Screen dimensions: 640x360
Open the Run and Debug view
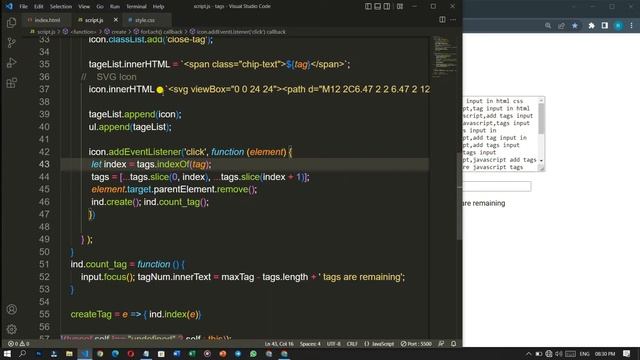(x=11, y=62)
